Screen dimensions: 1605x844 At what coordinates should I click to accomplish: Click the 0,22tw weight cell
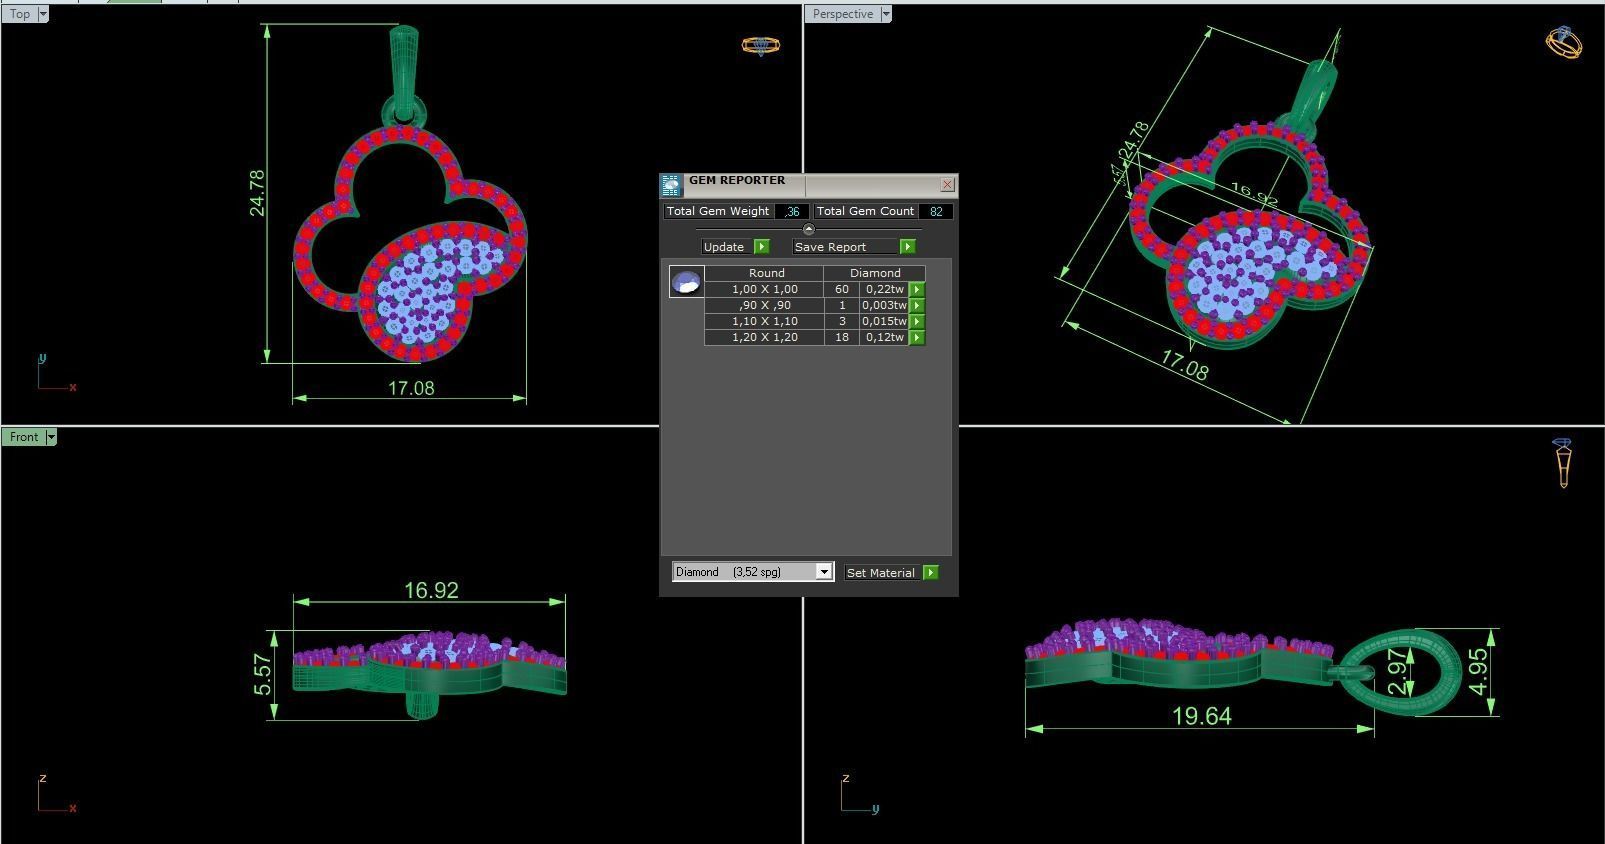click(885, 289)
